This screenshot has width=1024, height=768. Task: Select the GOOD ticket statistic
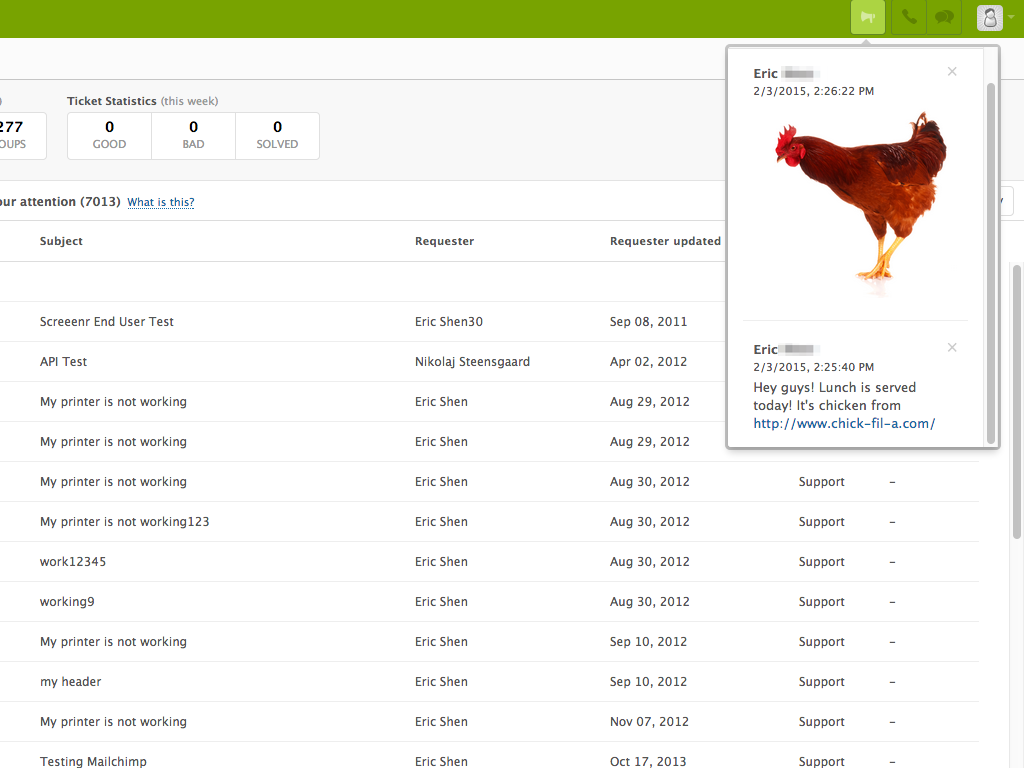click(108, 135)
